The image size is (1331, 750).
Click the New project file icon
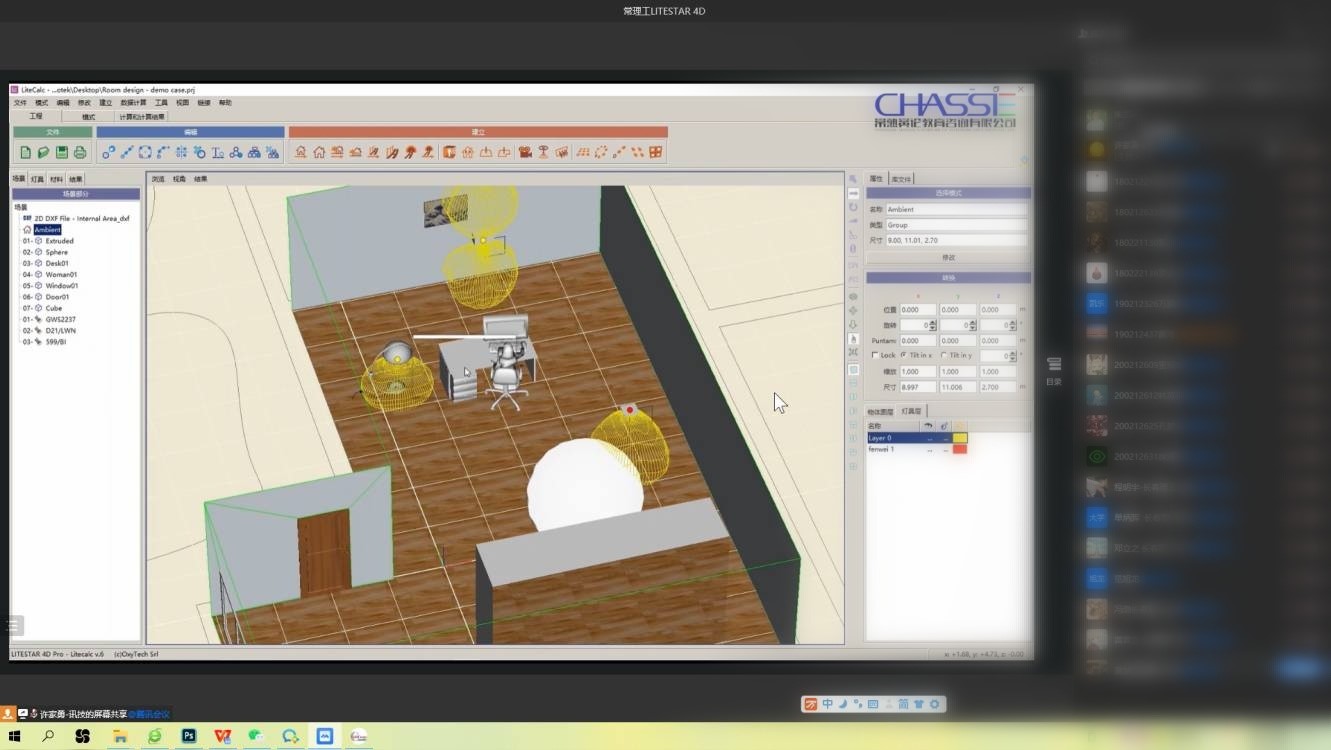(25, 152)
